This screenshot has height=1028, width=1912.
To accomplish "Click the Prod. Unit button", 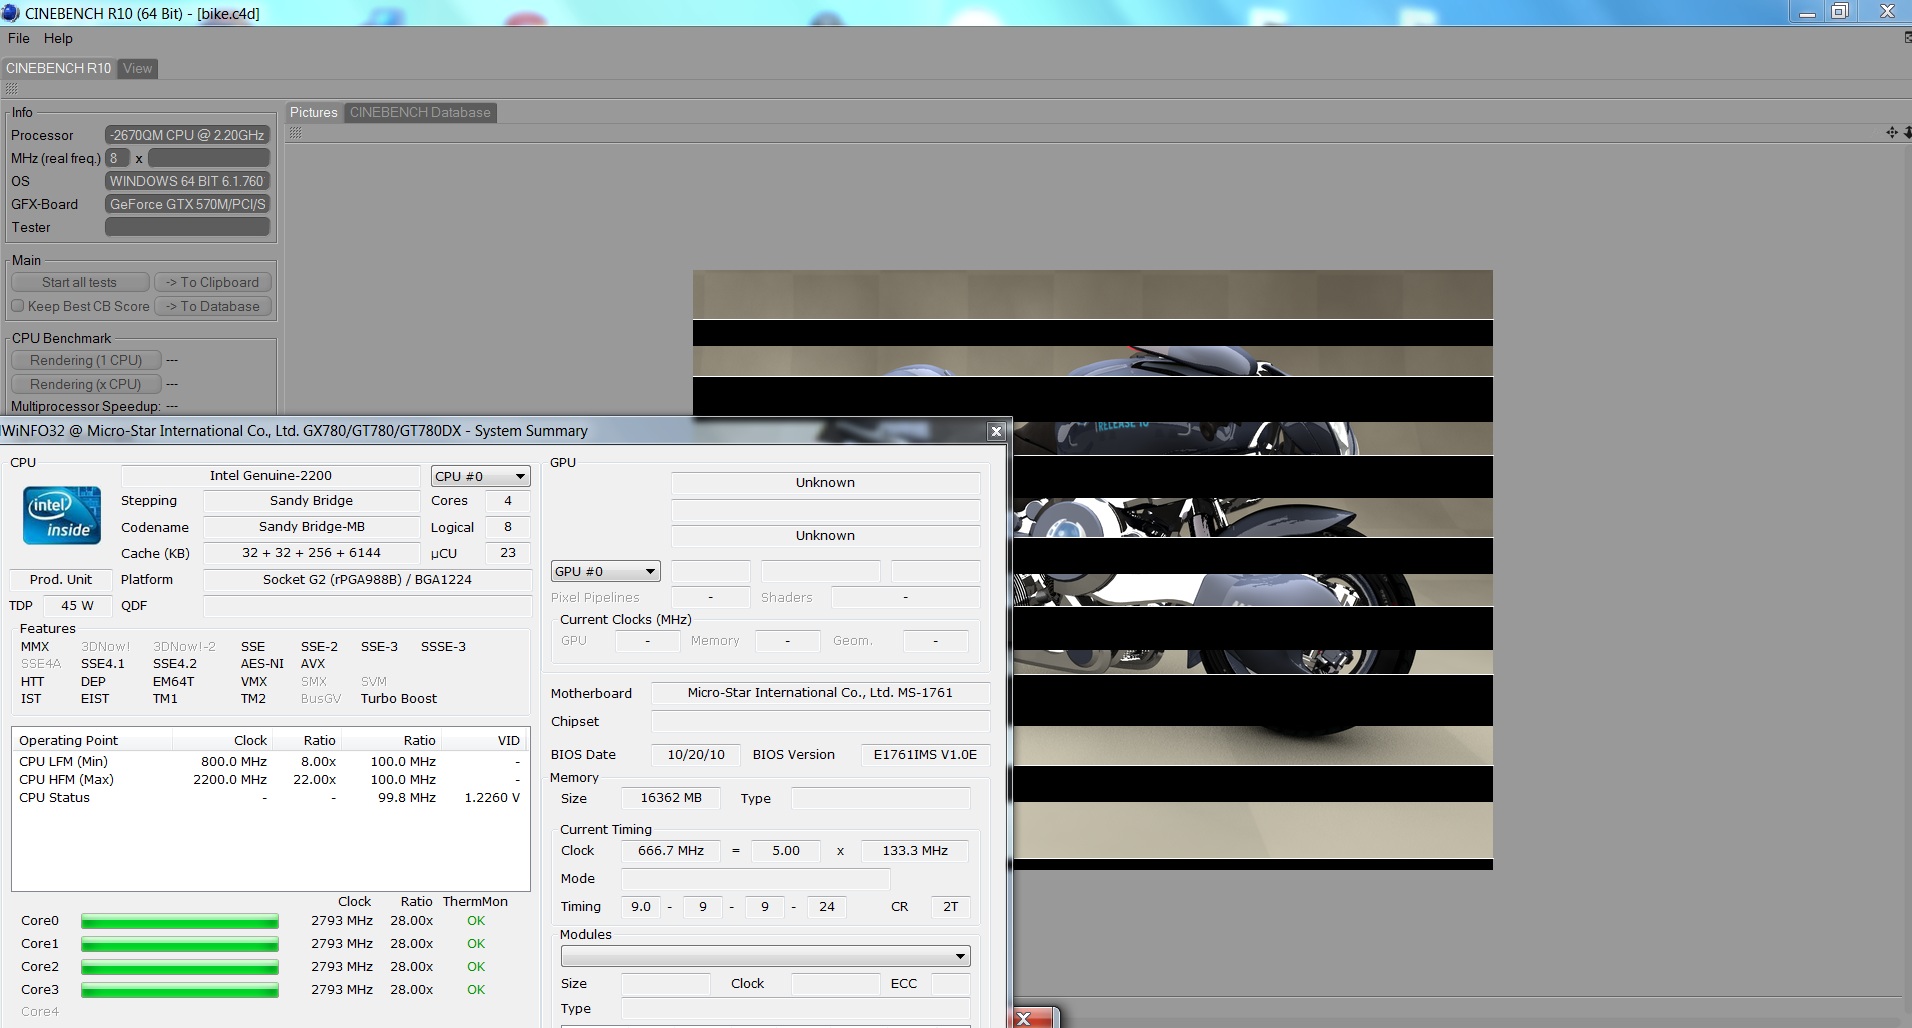I will click(60, 579).
